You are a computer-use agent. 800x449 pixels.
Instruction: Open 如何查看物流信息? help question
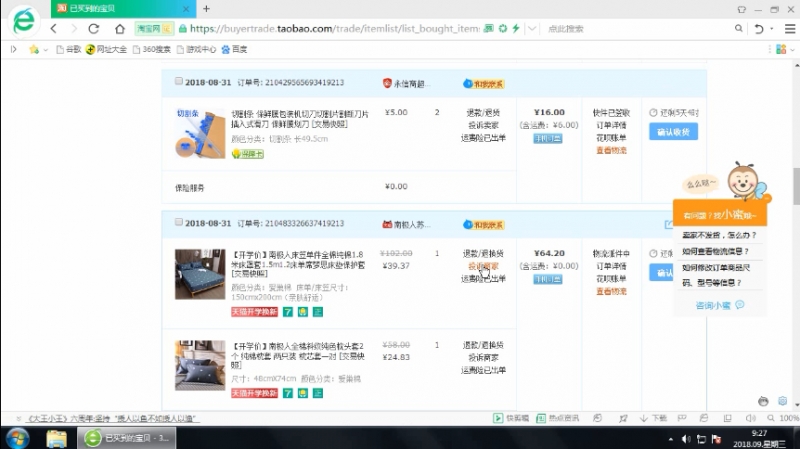[x=715, y=251]
